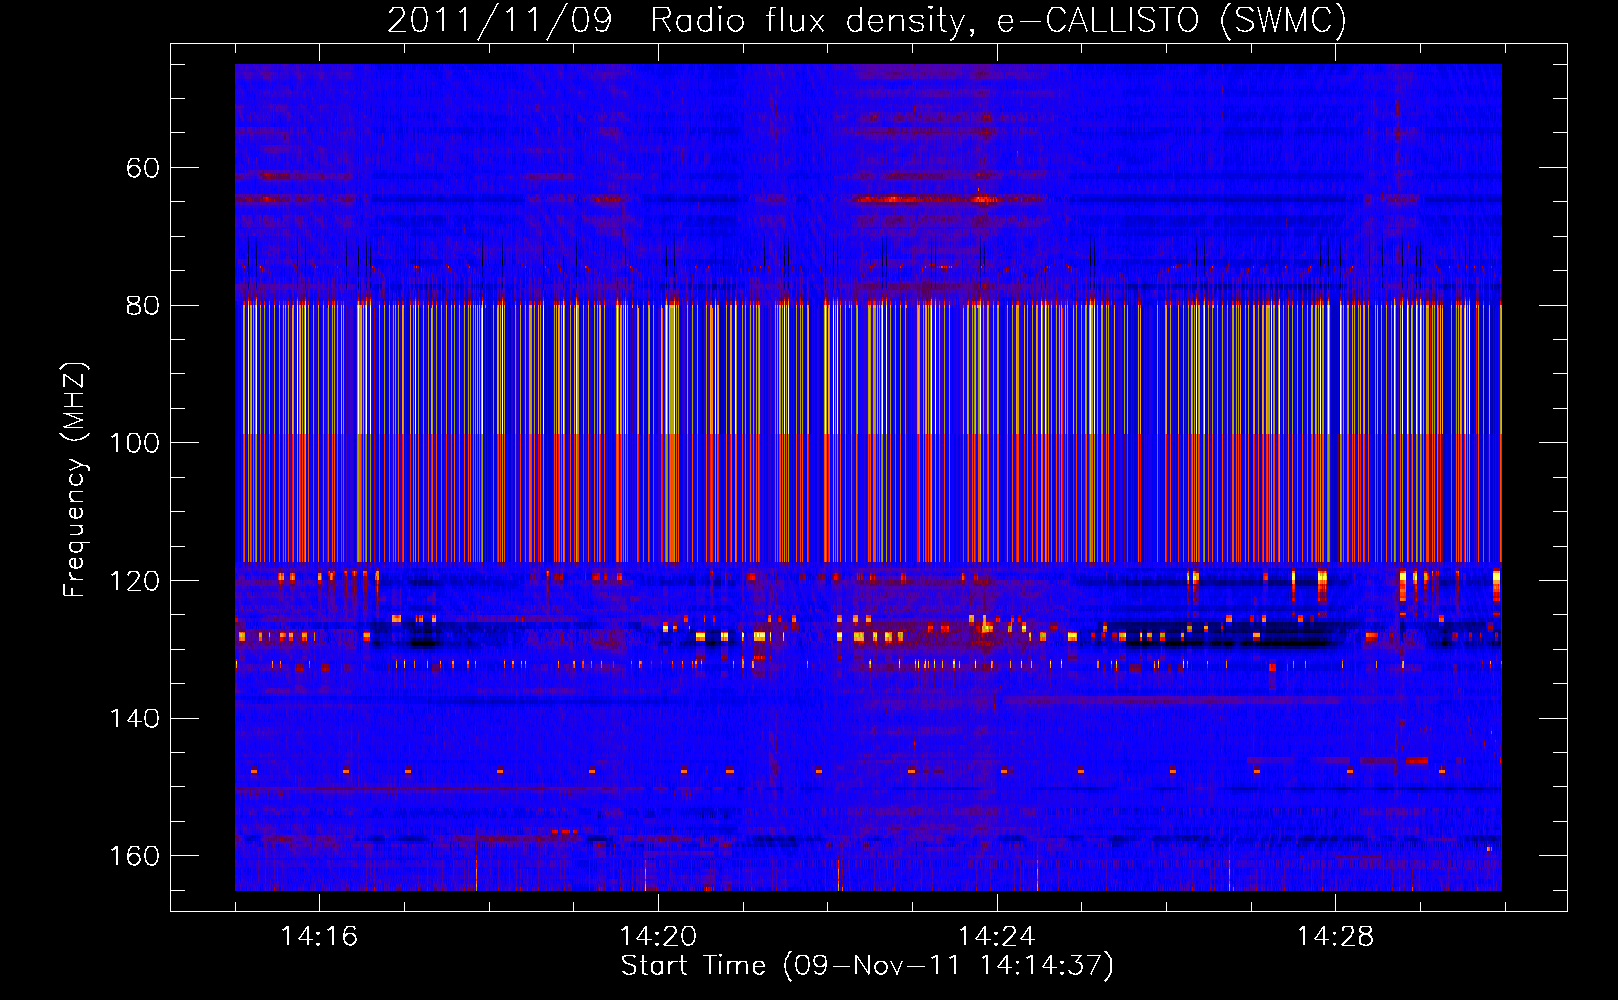Click the 140 frequency tick label
The height and width of the screenshot is (1000, 1618).
134,719
